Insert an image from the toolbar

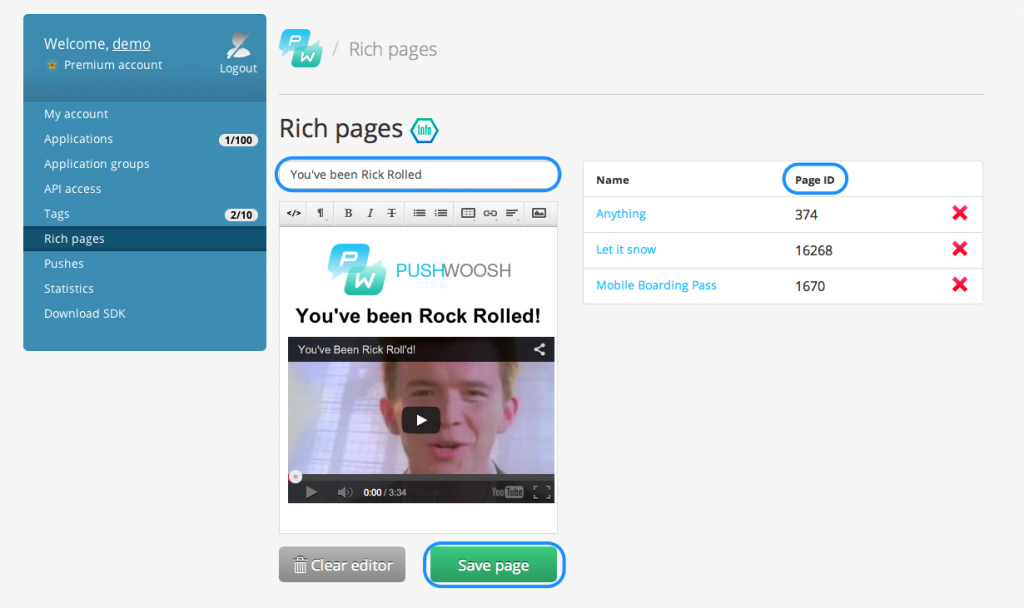click(x=539, y=213)
